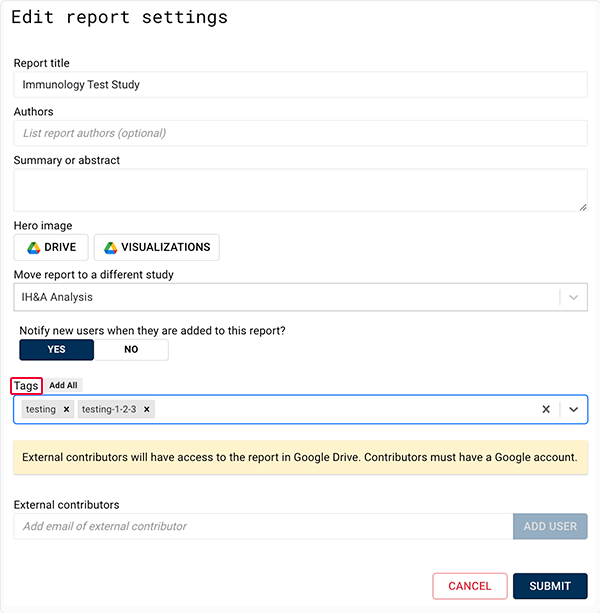Viewport: 600px width, 613px height.
Task: Remove the 'testing' tag chip
Action: [x=66, y=409]
